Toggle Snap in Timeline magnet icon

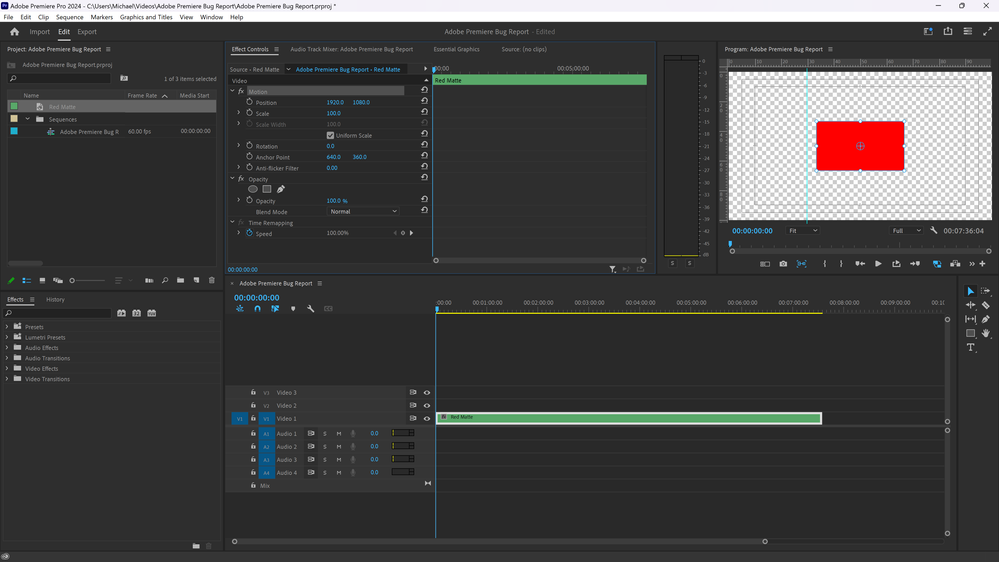tap(257, 309)
